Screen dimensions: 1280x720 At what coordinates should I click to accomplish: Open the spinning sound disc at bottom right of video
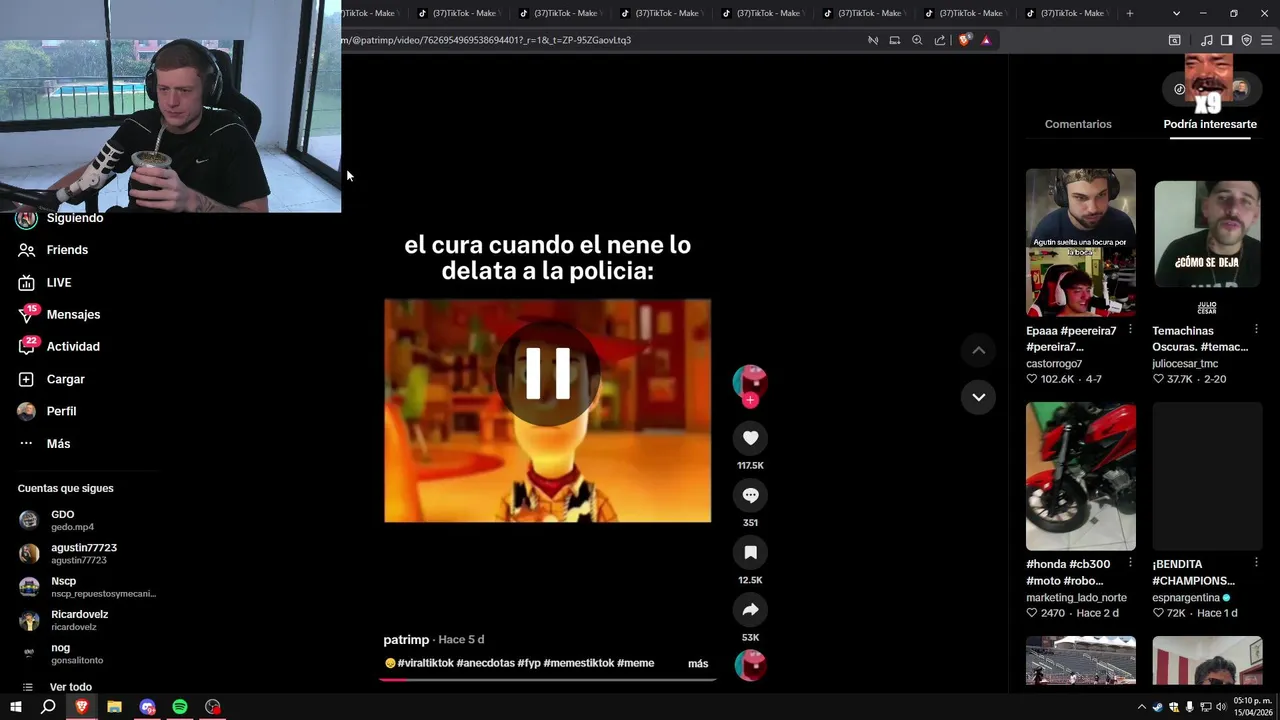pyautogui.click(x=750, y=665)
